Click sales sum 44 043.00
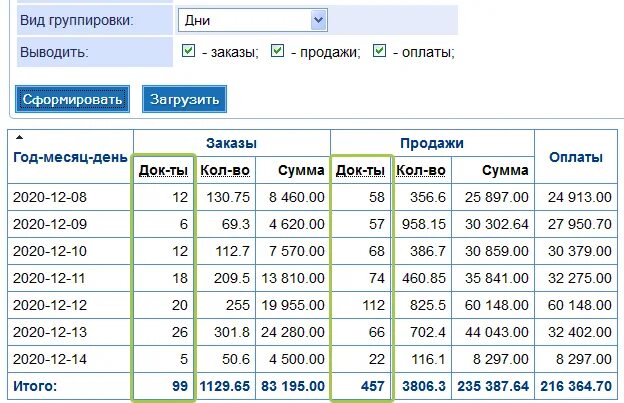This screenshot has width=624, height=403. [x=497, y=332]
